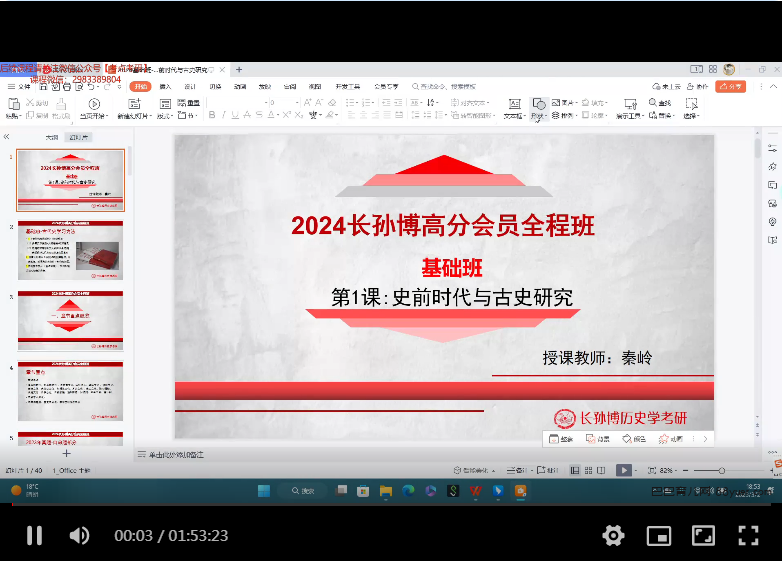Click the Picture (图片) insert icon

(x=556, y=102)
